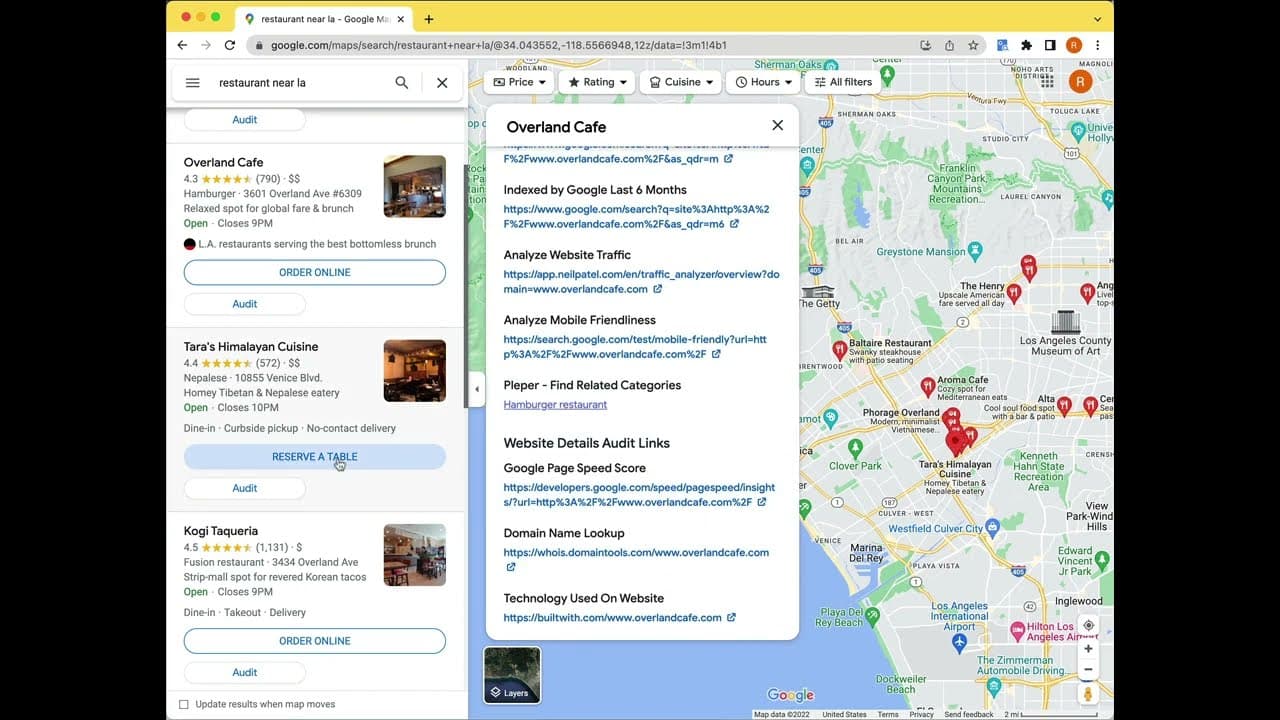Click Overland Cafe ORDER ONLINE button
The height and width of the screenshot is (720, 1280).
coord(315,272)
